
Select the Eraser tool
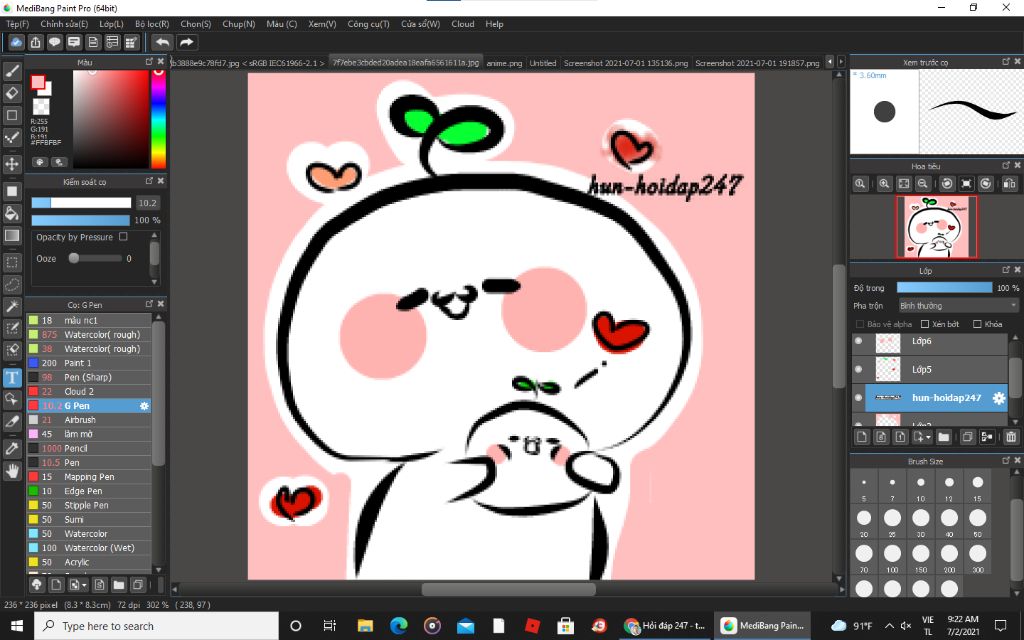(x=12, y=93)
